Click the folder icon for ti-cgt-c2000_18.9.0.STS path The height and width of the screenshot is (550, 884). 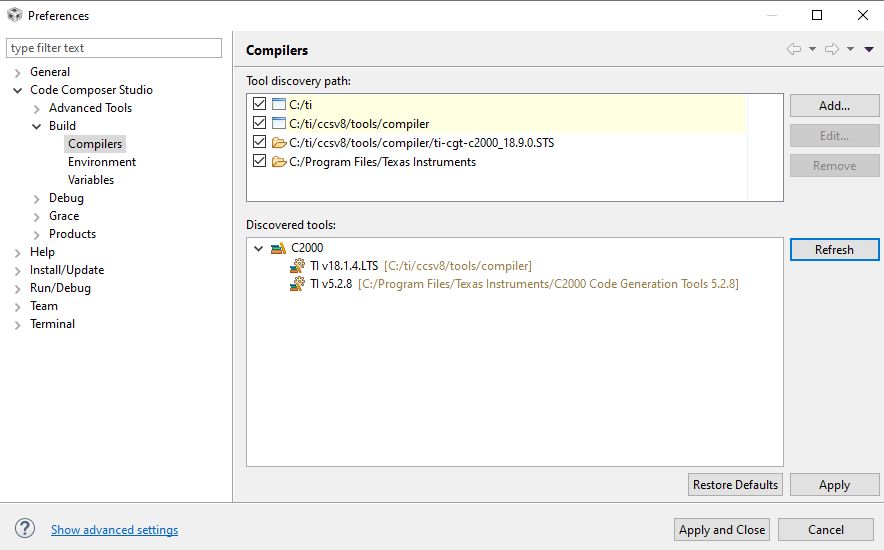tap(278, 143)
